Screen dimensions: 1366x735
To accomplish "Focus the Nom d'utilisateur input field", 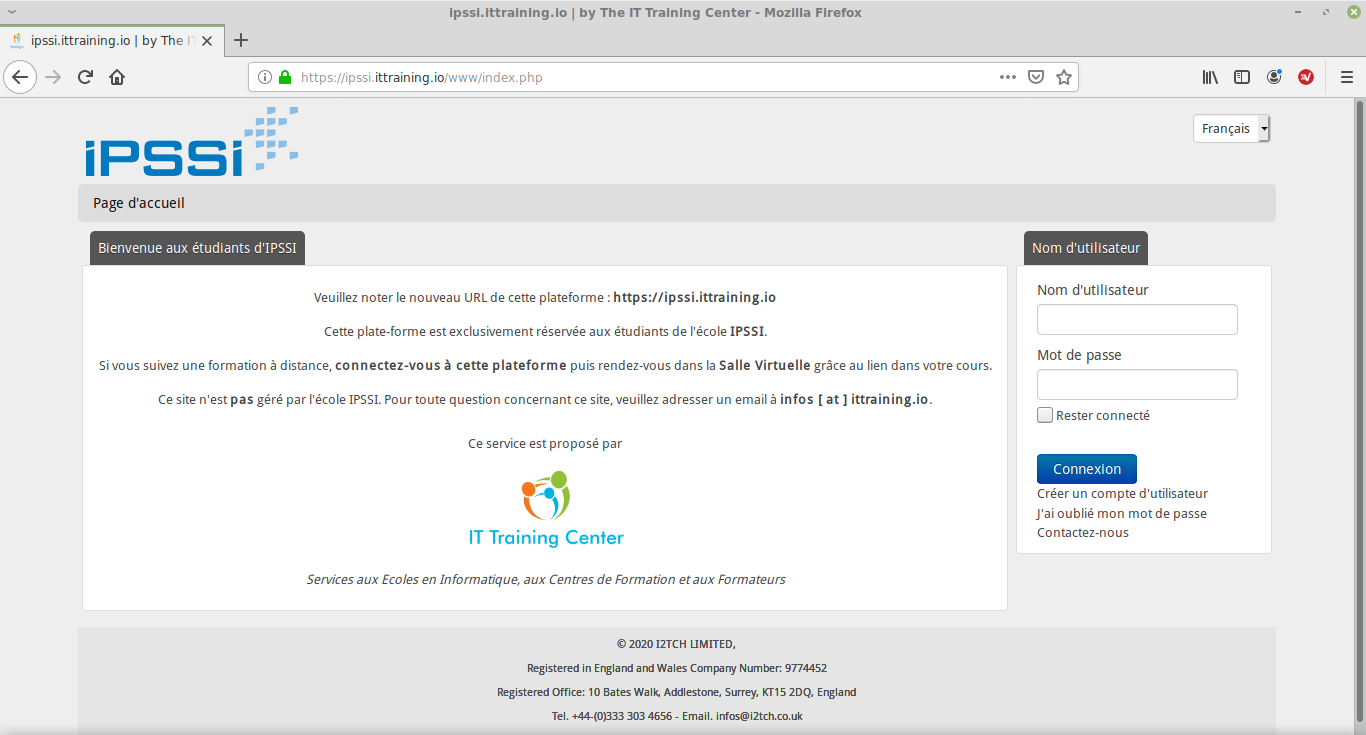I will [1137, 320].
